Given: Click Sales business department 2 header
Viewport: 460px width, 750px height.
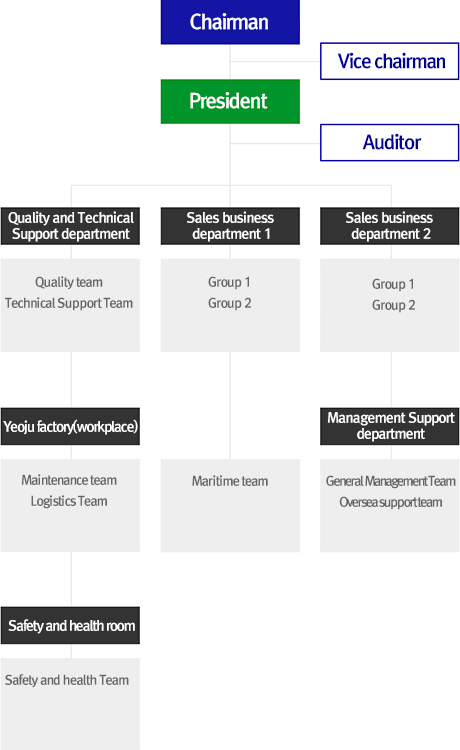Looking at the screenshot, I should [389, 226].
